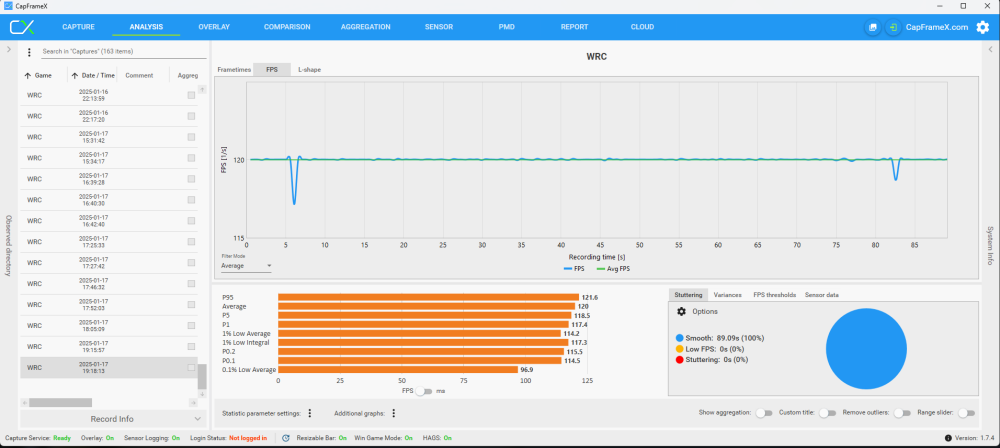This screenshot has height=448, width=1000.
Task: Open the captures list three-dot menu
Action: pyautogui.click(x=29, y=52)
